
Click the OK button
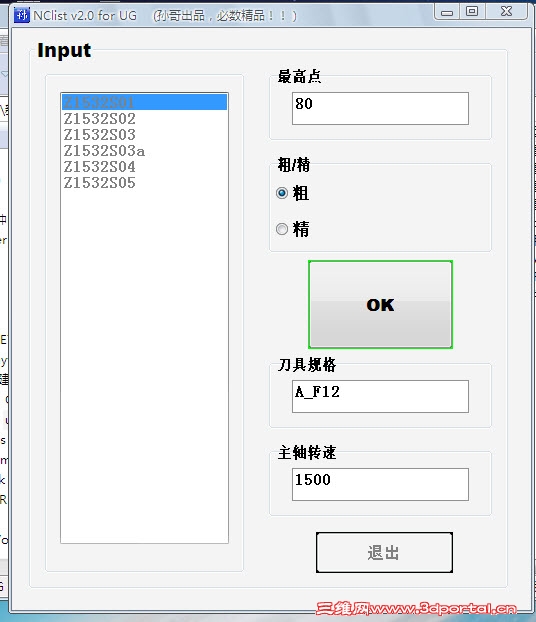(380, 305)
